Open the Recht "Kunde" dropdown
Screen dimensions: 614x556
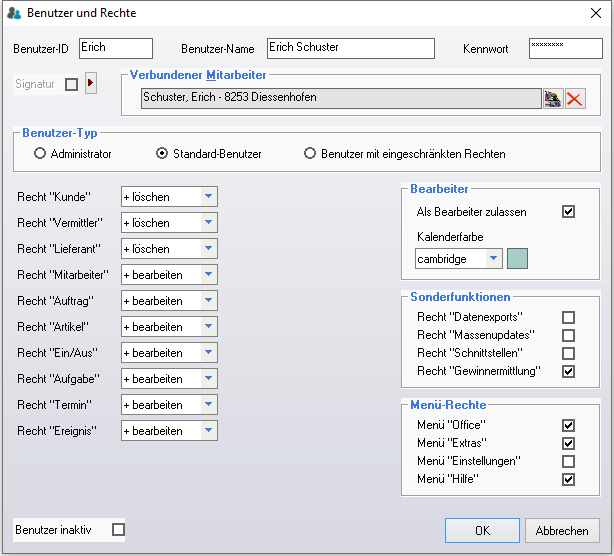208,197
